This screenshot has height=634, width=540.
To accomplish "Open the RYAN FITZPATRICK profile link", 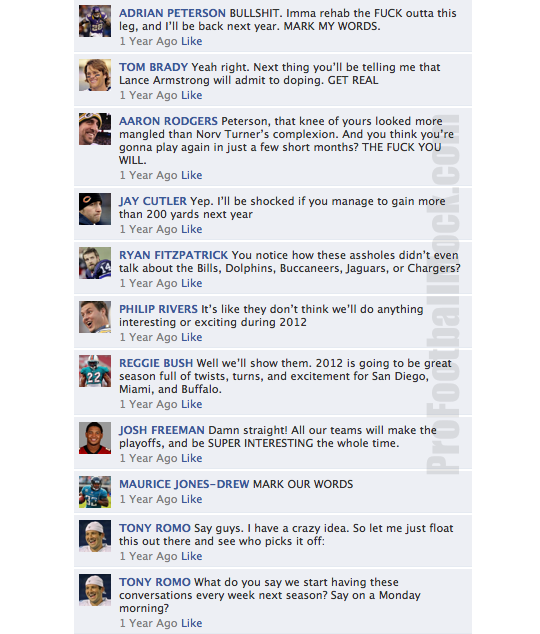I will click(x=173, y=255).
